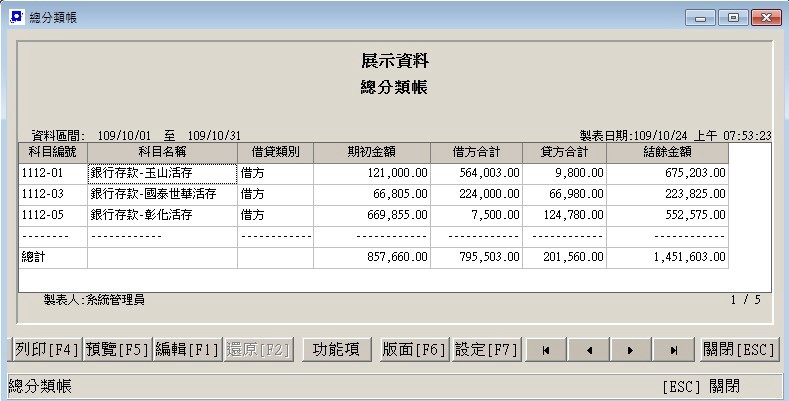789x401 pixels.
Task: Click the 製表人:系統管理員 footer text
Action: pyautogui.click(x=94, y=300)
